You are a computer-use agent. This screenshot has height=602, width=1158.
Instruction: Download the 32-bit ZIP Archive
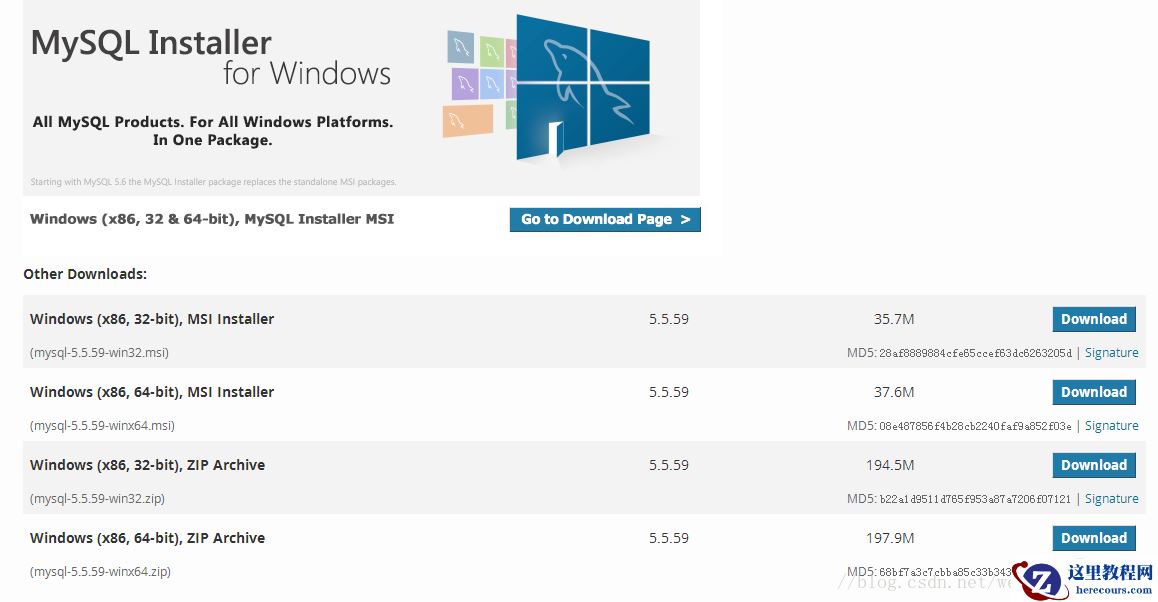(x=1093, y=465)
